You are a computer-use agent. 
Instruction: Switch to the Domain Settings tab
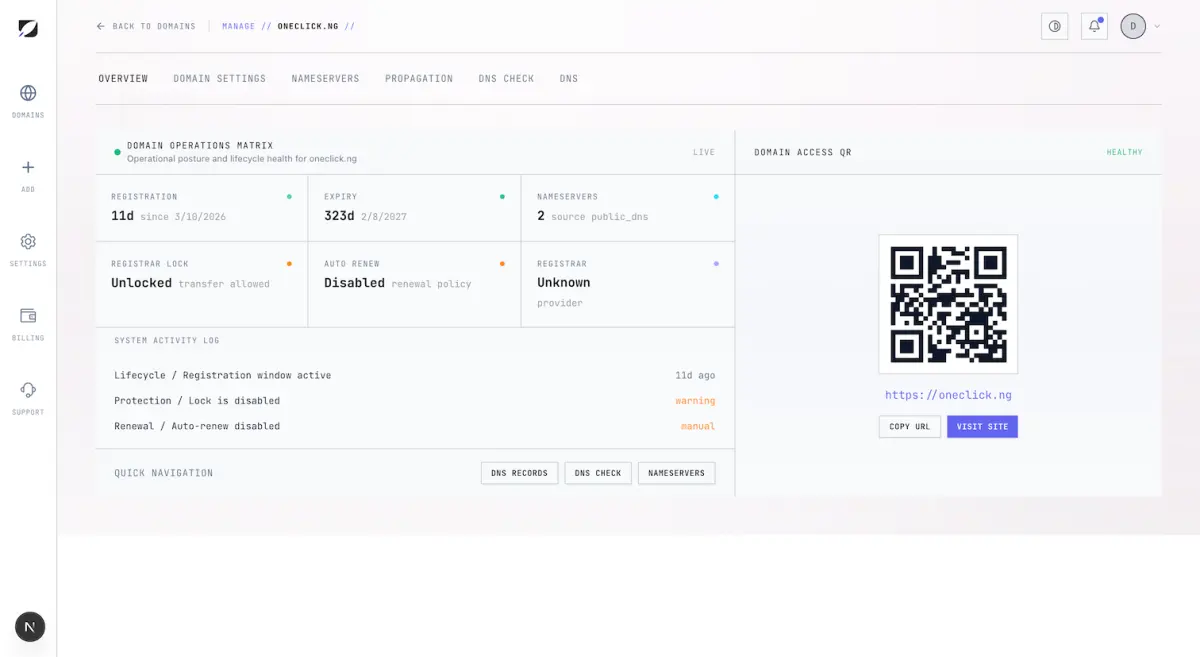[220, 78]
